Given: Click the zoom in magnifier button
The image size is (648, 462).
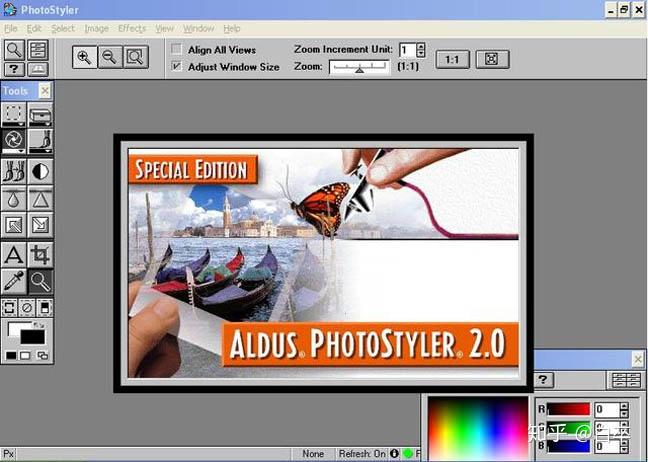Looking at the screenshot, I should pos(84,57).
